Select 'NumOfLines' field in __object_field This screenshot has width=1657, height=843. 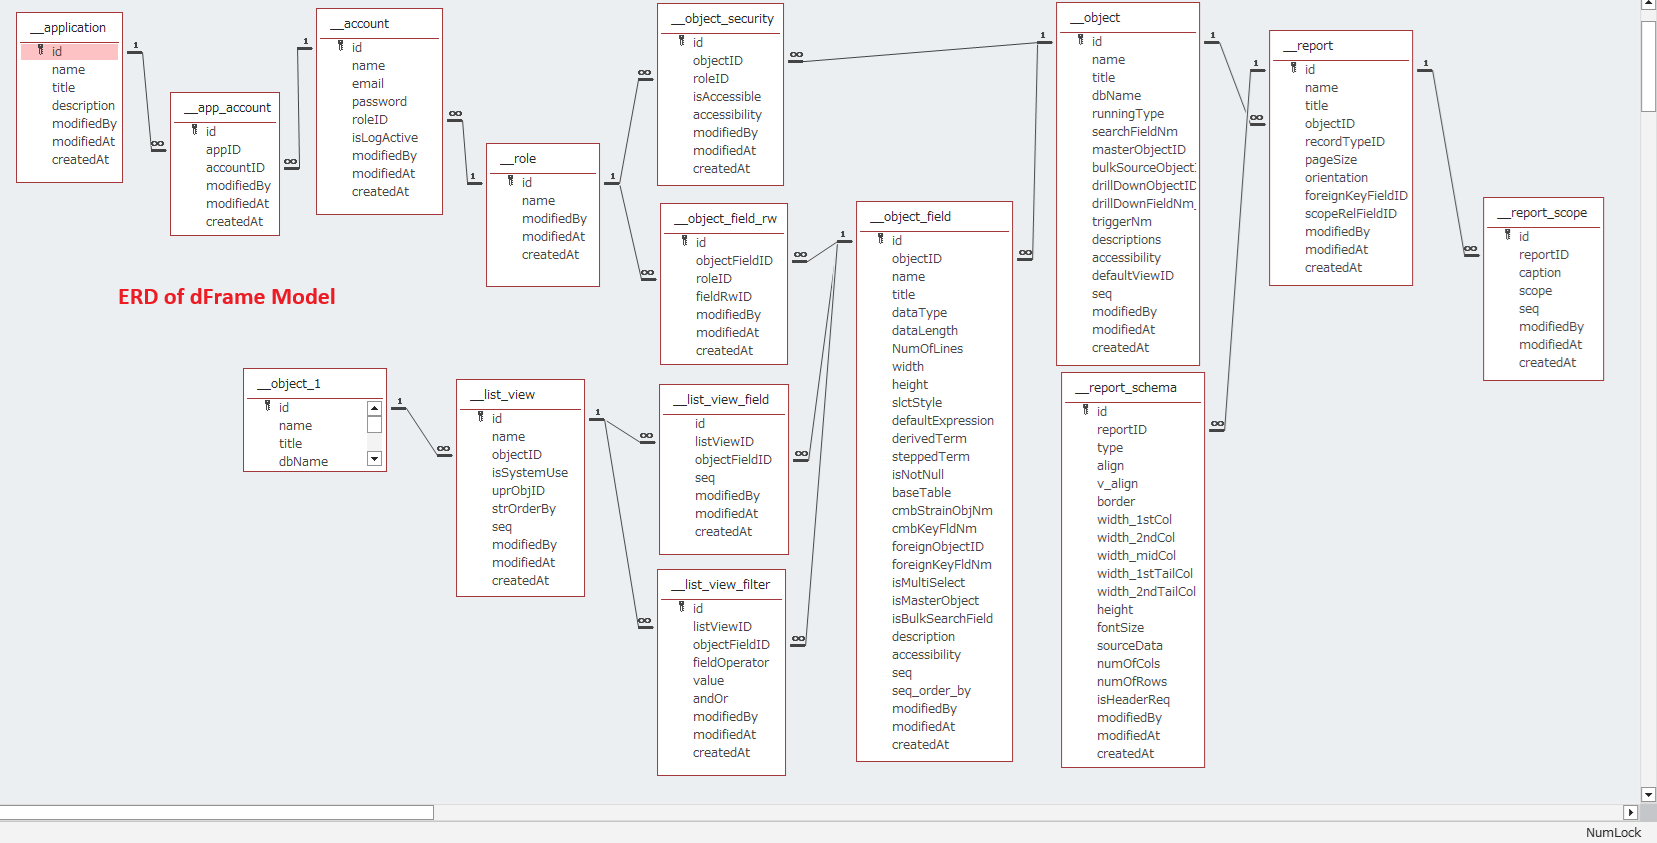point(927,348)
